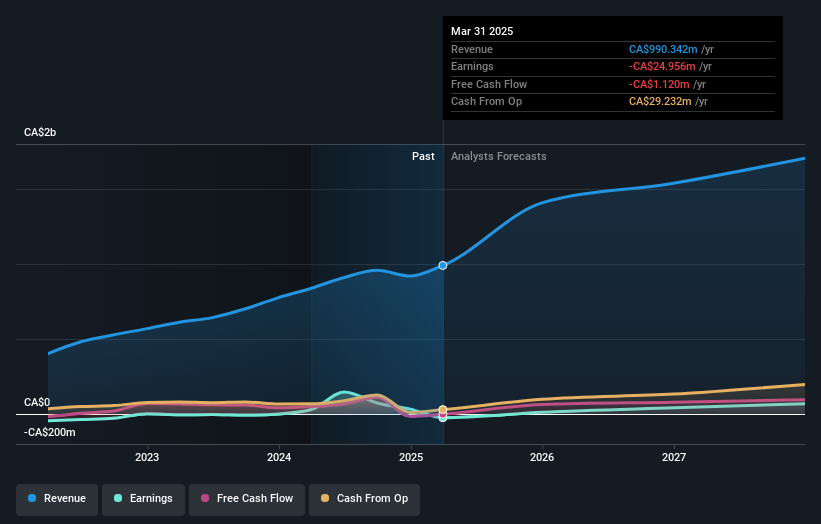Click the 2023 x-axis label
The height and width of the screenshot is (524, 821).
tap(147, 458)
